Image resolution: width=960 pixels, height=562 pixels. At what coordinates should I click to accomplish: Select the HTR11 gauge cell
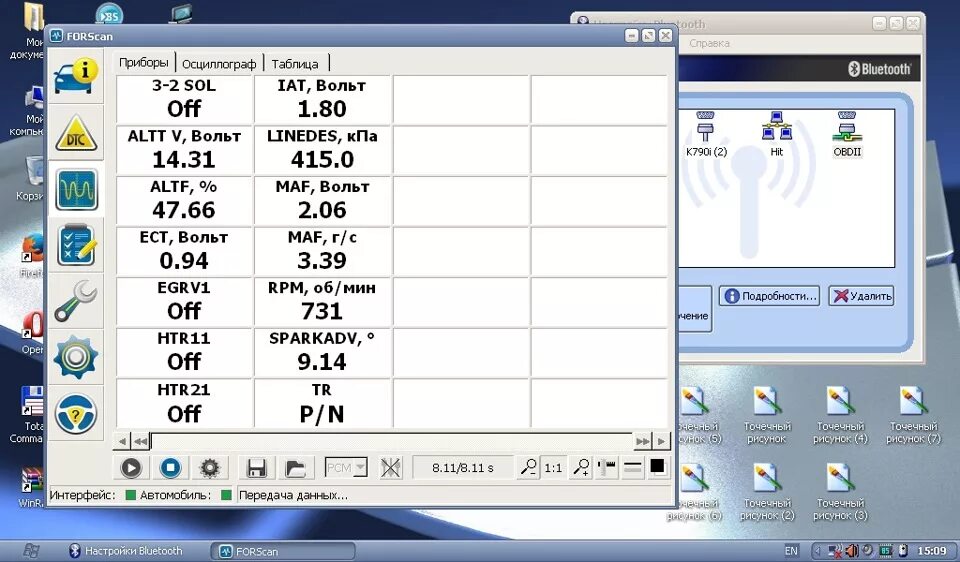(x=184, y=352)
